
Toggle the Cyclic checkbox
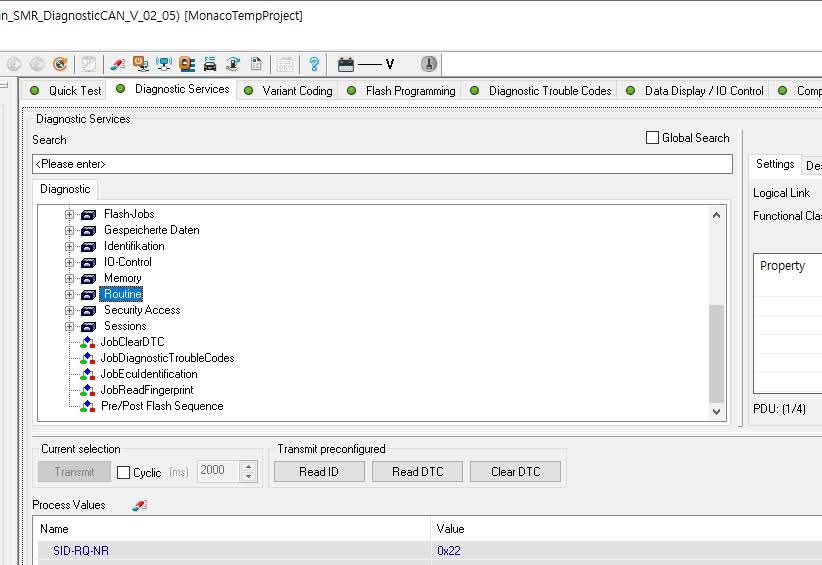pos(123,473)
